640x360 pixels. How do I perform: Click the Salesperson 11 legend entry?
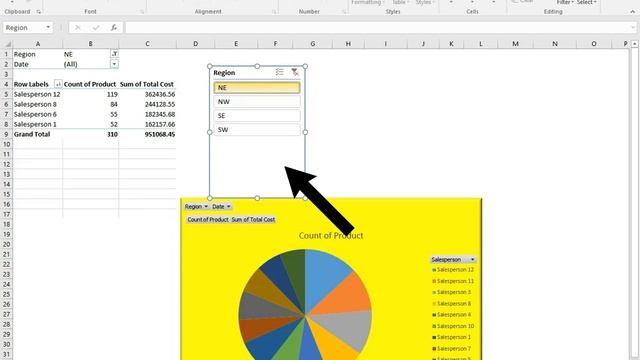tap(453, 281)
